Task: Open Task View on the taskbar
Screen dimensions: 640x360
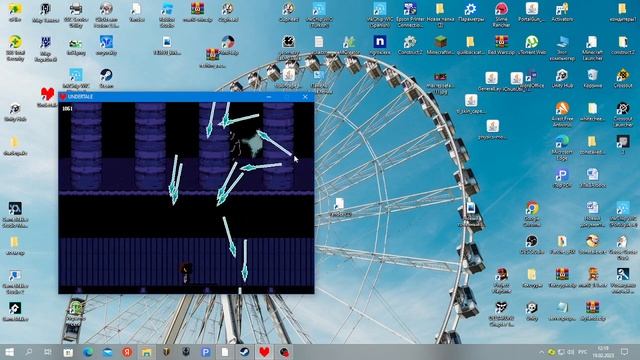Action: coord(48,352)
